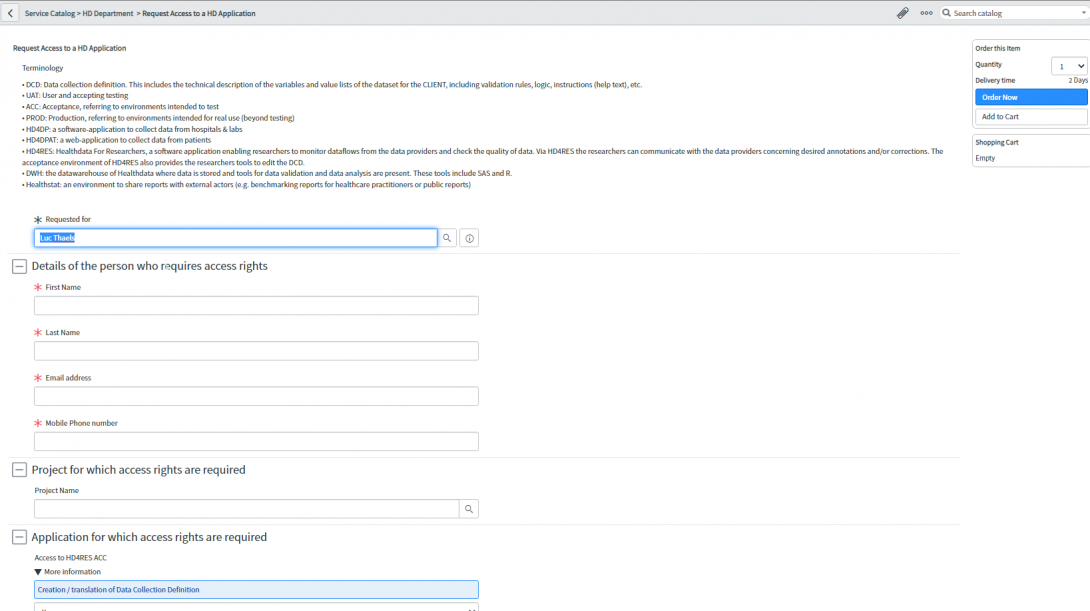The width and height of the screenshot is (1090, 611).
Task: Click the back arrow button
Action: (x=10, y=14)
